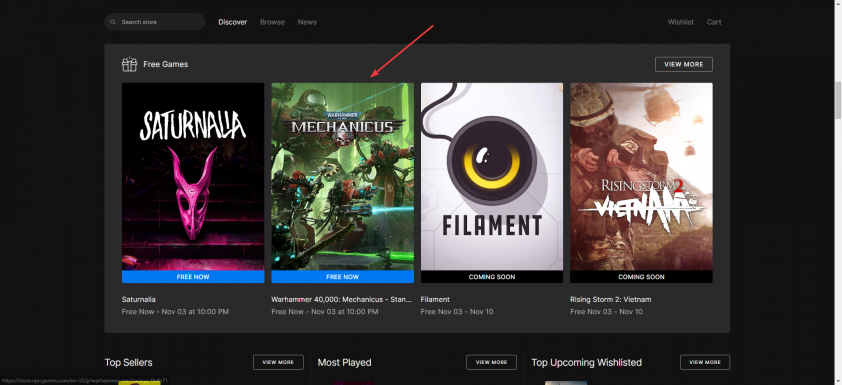Click View More in Free Games
This screenshot has width=842, height=385.
[684, 64]
